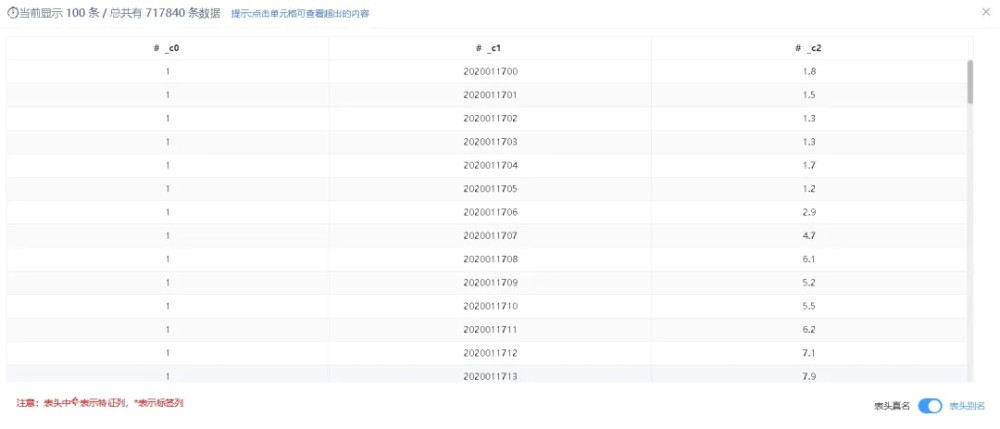The image size is (1000, 429).
Task: Click the cell 2020011702
Action: [x=490, y=119]
